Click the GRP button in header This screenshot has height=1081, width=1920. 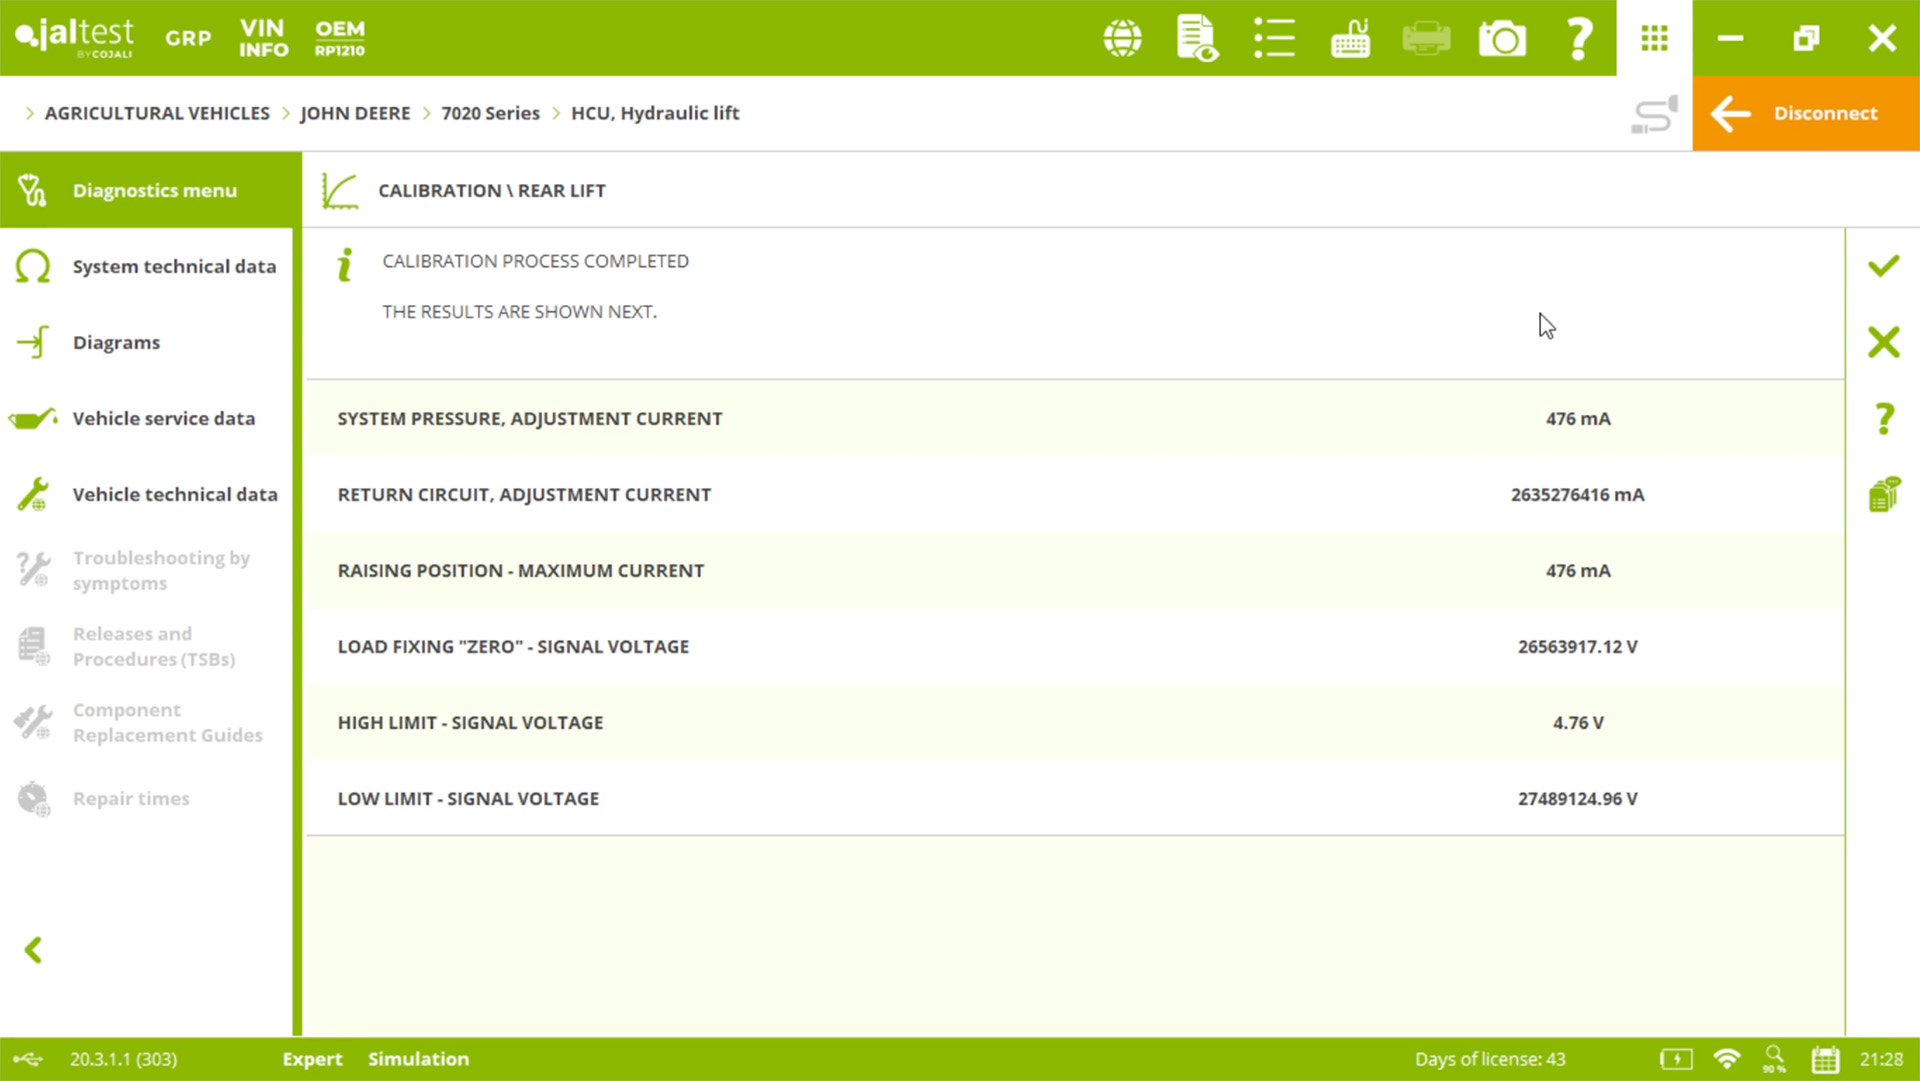point(188,38)
